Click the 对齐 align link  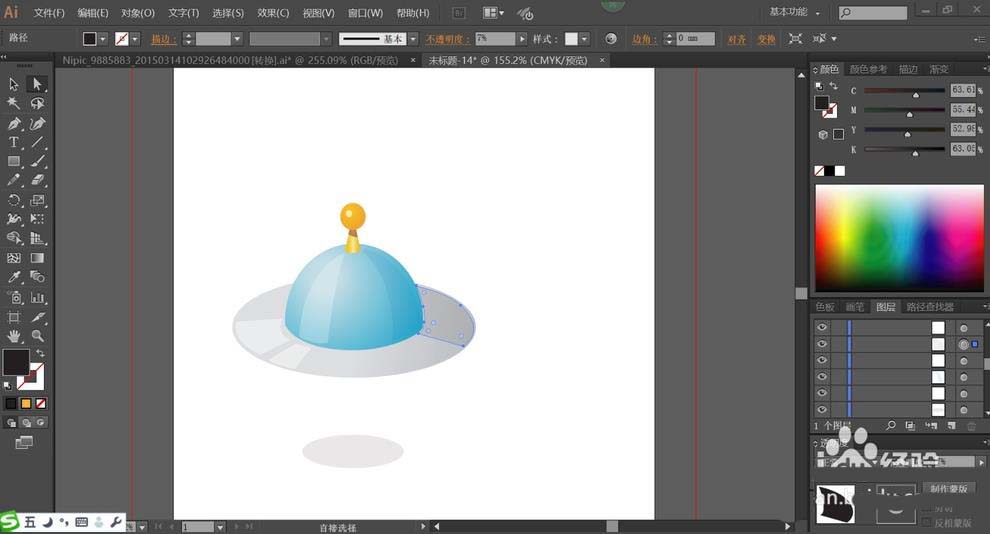pyautogui.click(x=736, y=39)
